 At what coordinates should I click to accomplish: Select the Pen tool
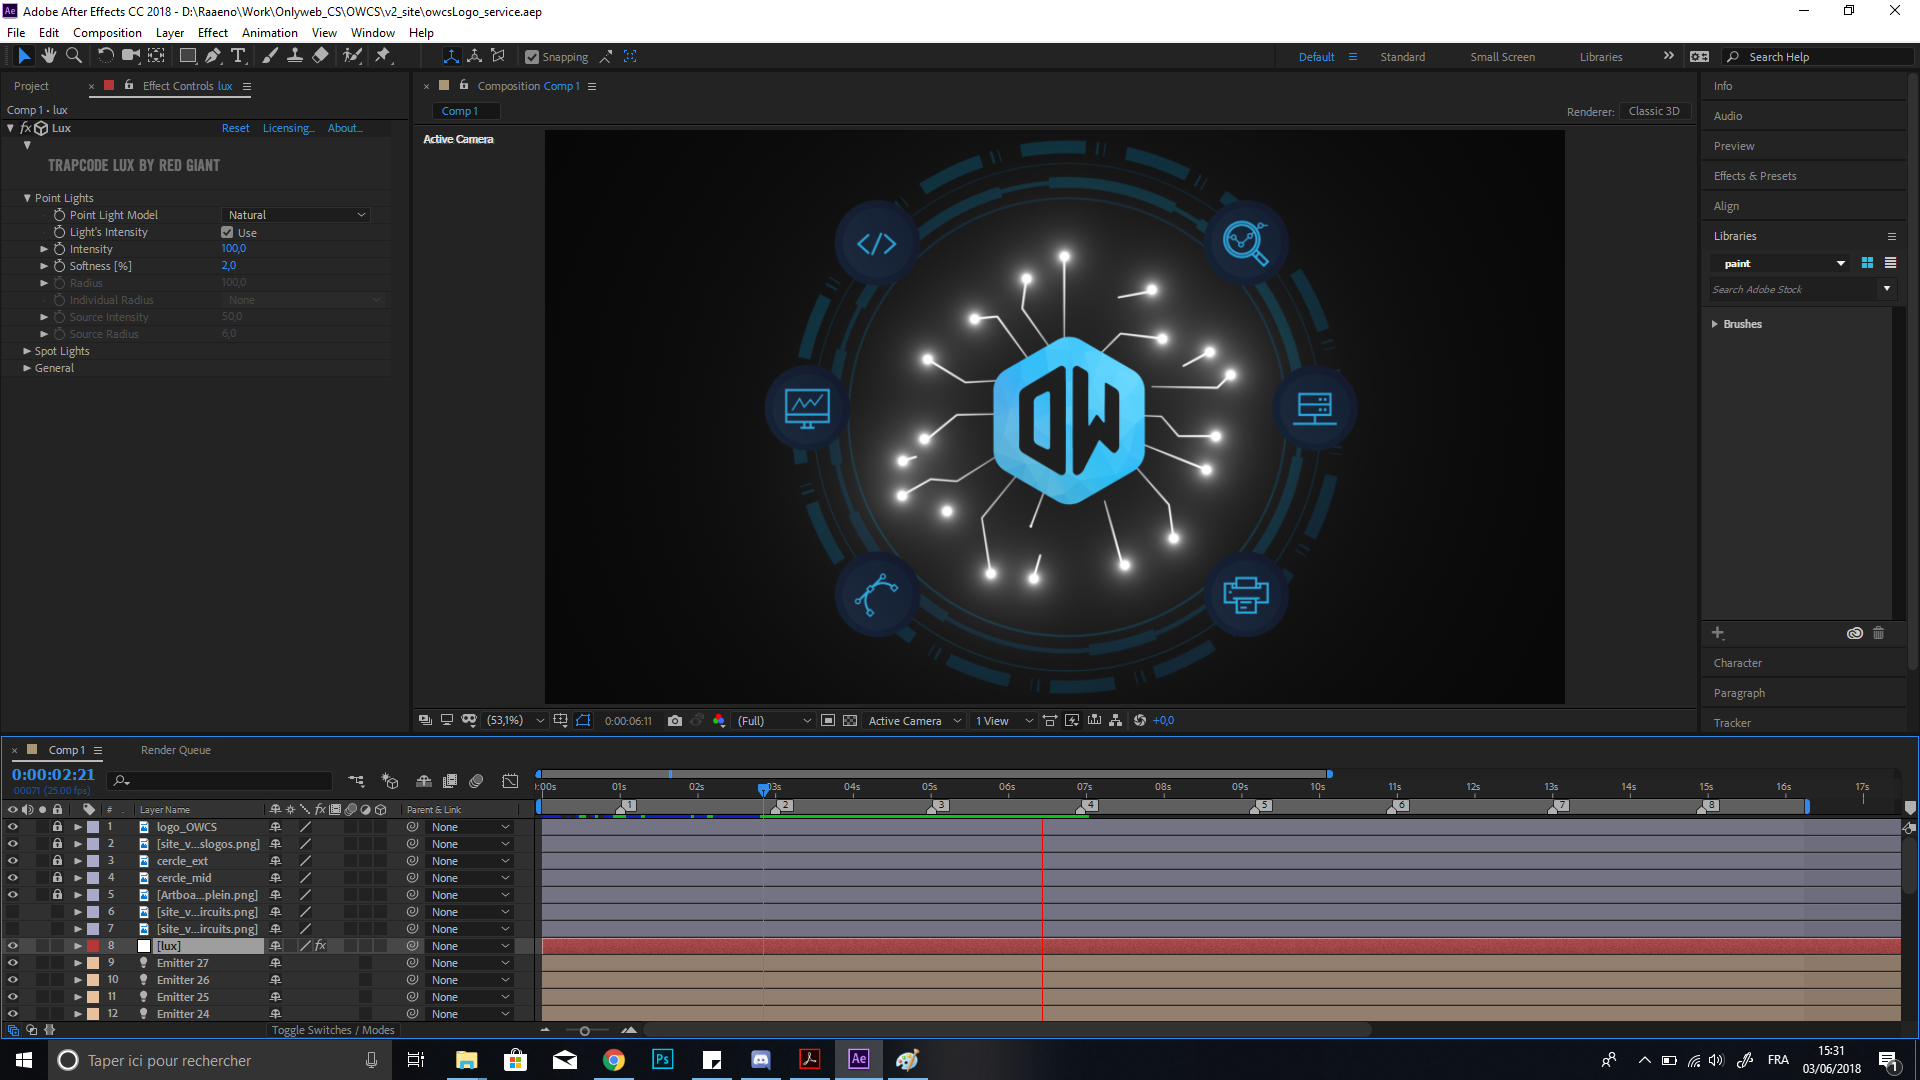[212, 56]
